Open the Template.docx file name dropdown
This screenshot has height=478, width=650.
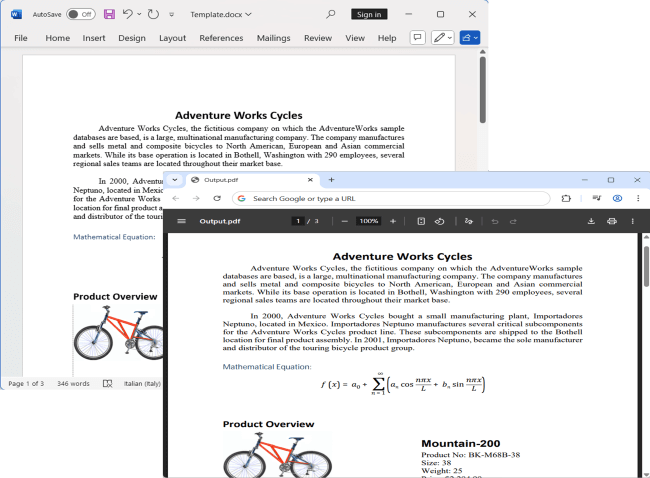[221, 15]
